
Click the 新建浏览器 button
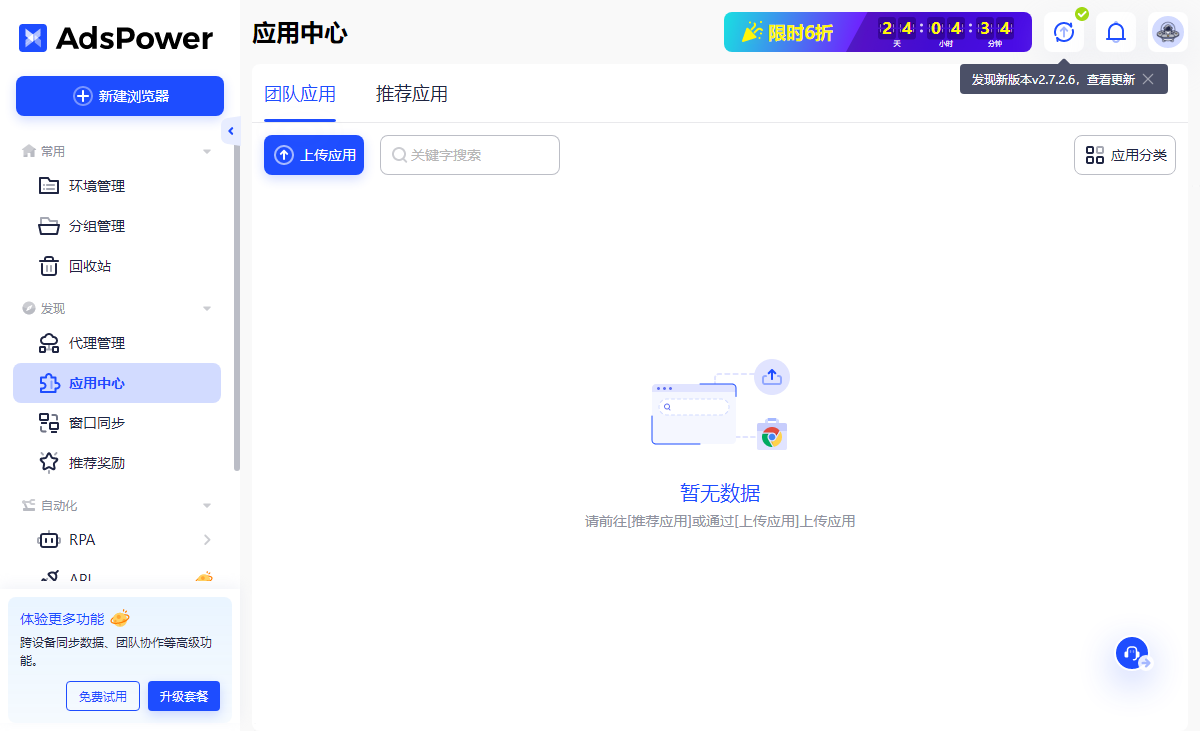point(120,96)
